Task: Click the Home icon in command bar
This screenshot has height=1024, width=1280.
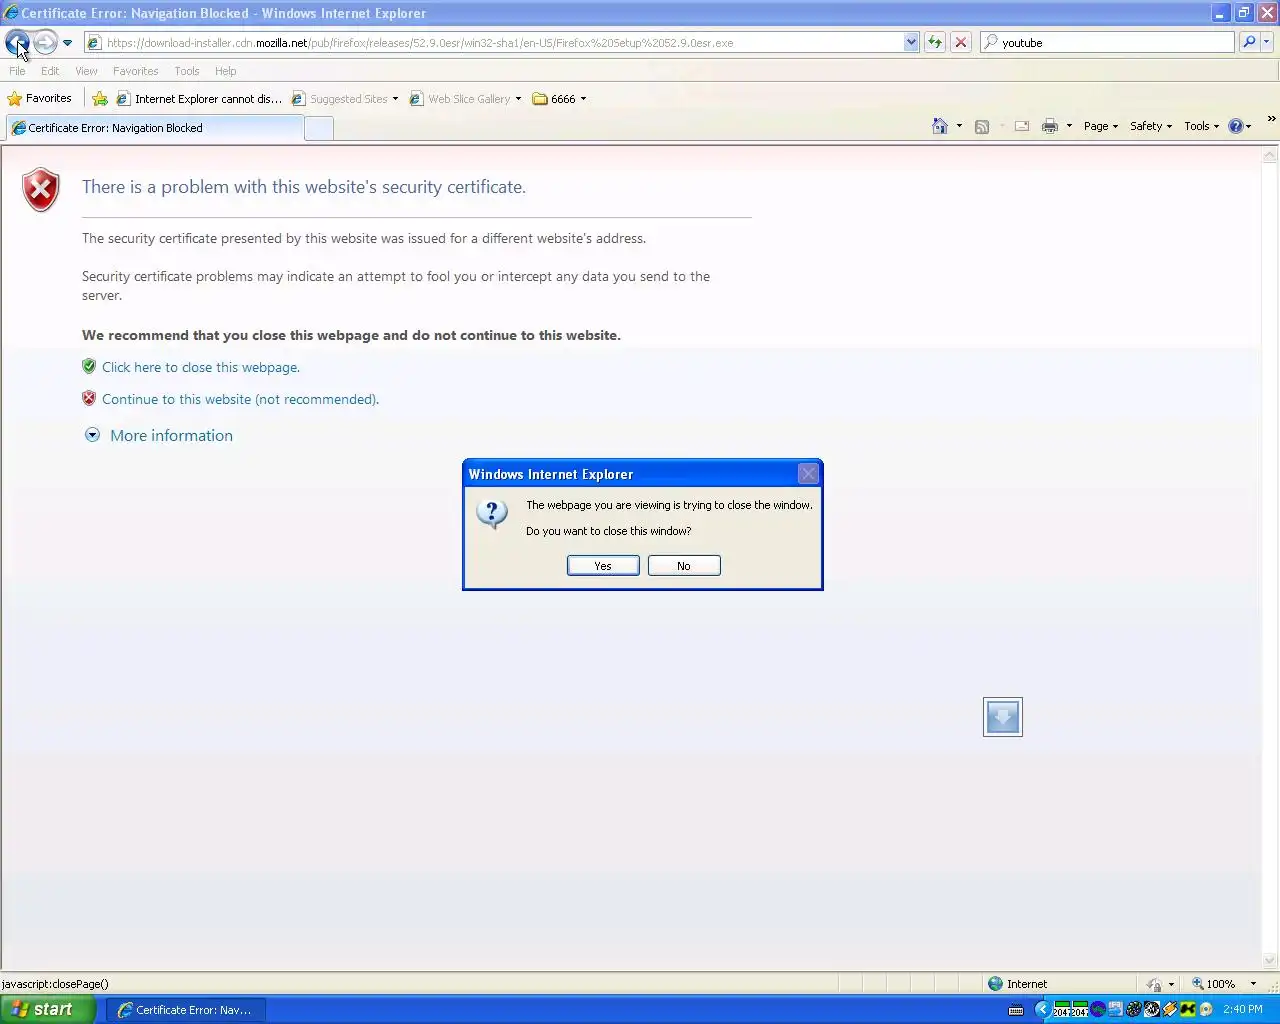Action: coord(940,126)
